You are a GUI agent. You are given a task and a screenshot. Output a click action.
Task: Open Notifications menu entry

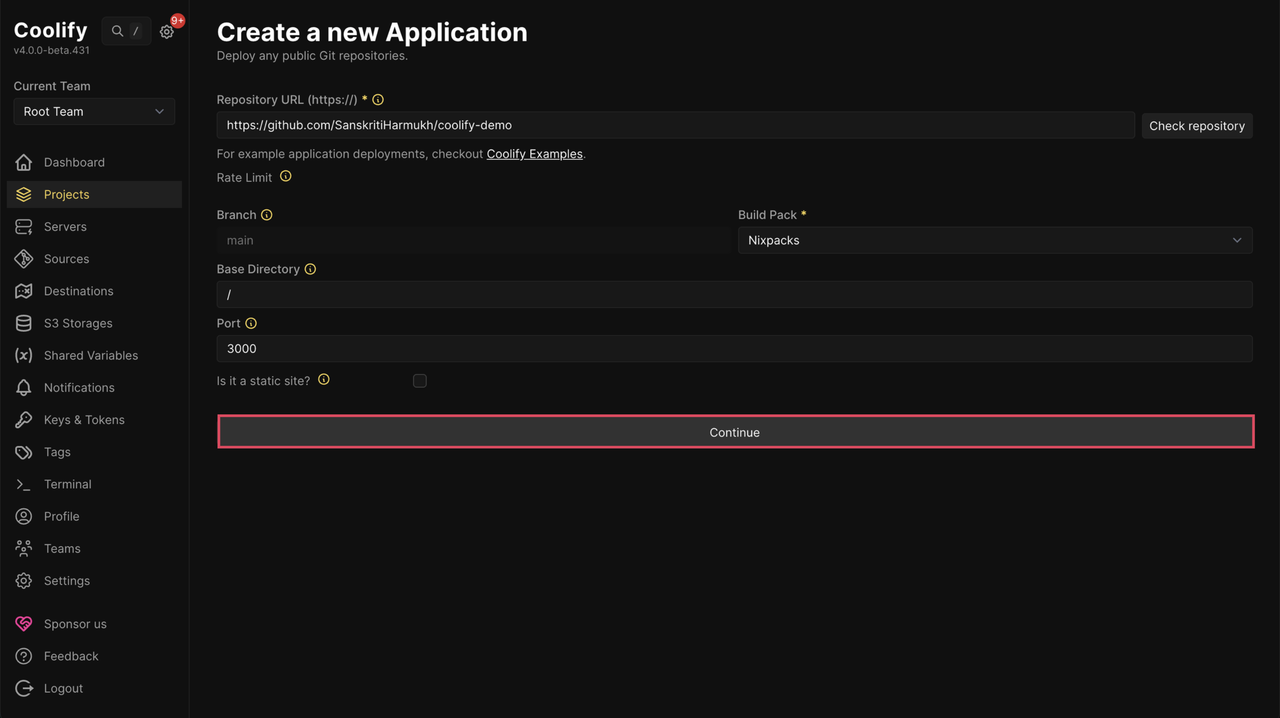tap(94, 388)
